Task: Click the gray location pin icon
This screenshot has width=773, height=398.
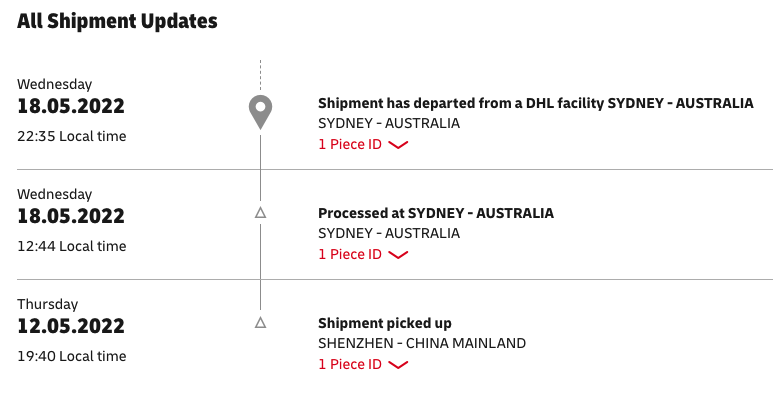Action: (260, 112)
